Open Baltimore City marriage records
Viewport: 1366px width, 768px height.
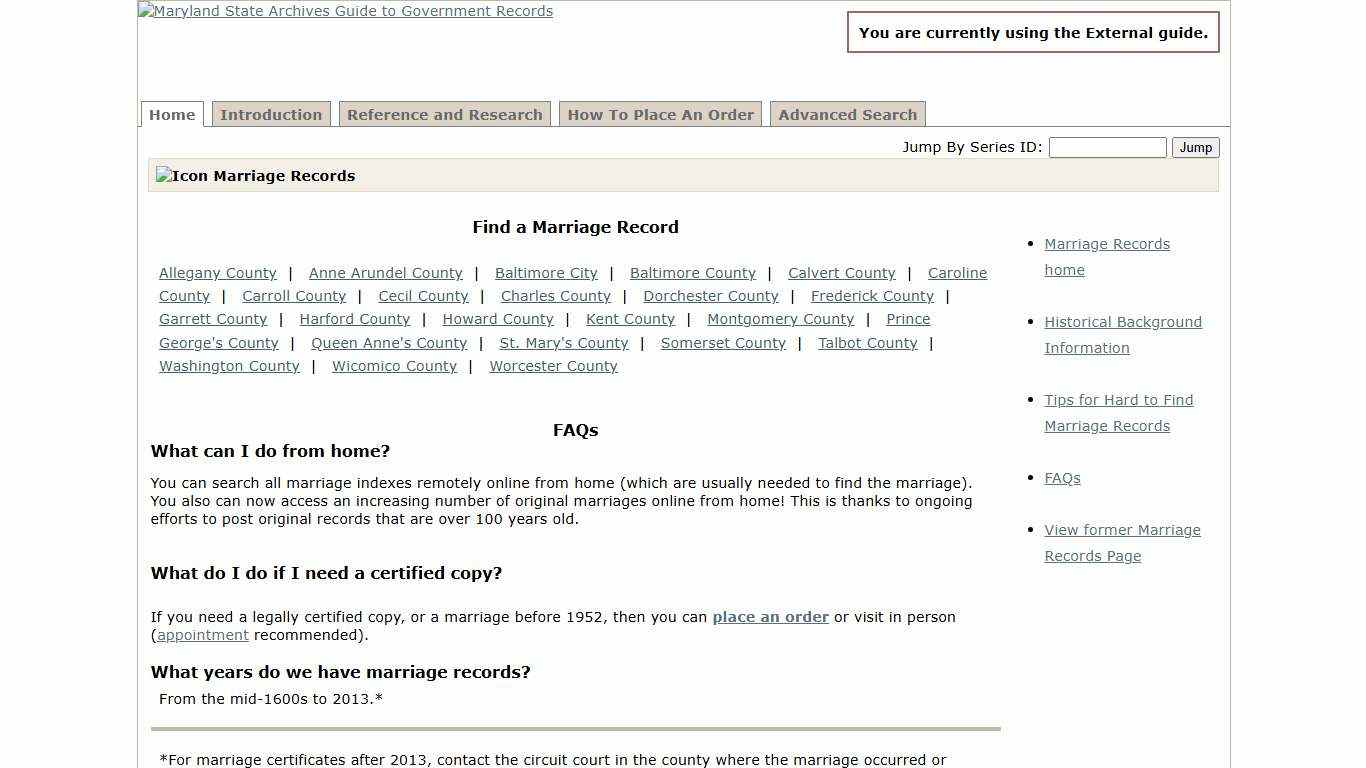[546, 273]
